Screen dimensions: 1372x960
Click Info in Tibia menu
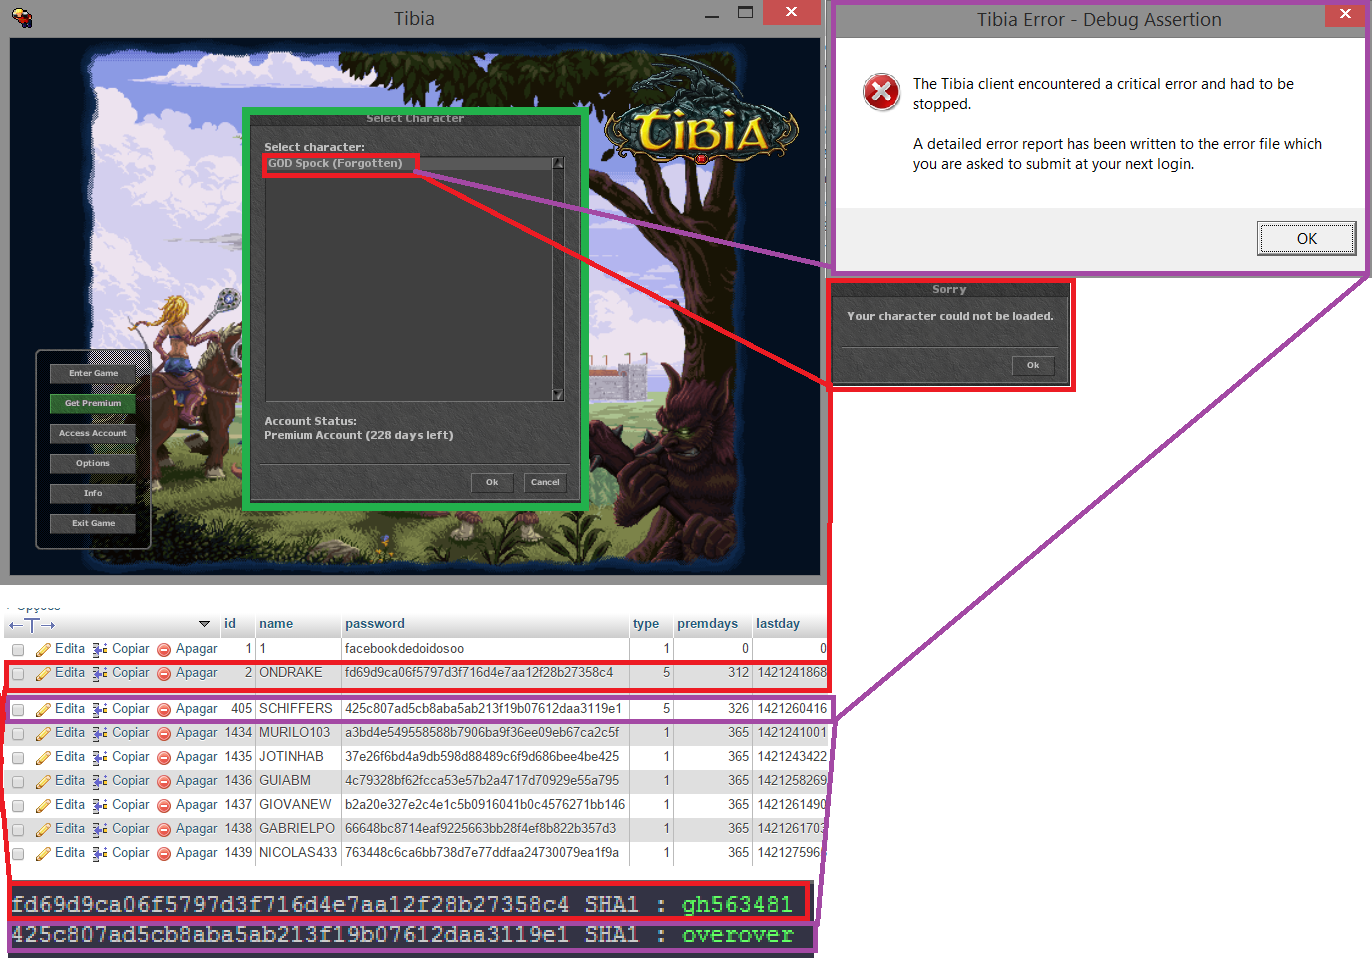93,493
